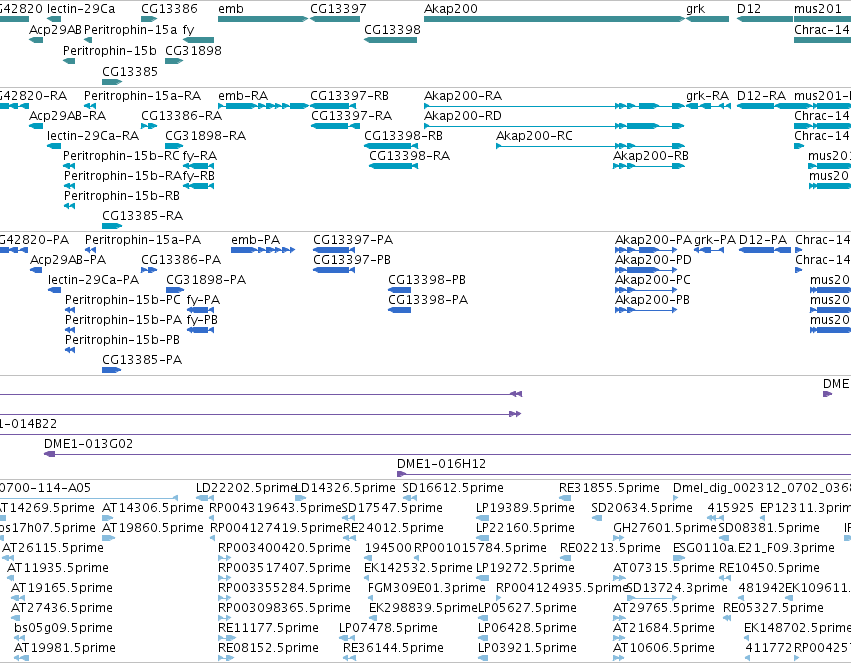Select the Peritrophin-15b-RC transcript label
The width and height of the screenshot is (851, 663).
point(121,156)
